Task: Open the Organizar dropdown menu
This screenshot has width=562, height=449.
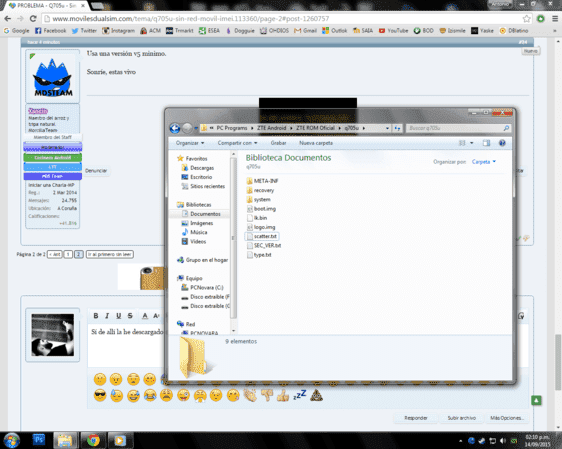Action: pyautogui.click(x=190, y=143)
